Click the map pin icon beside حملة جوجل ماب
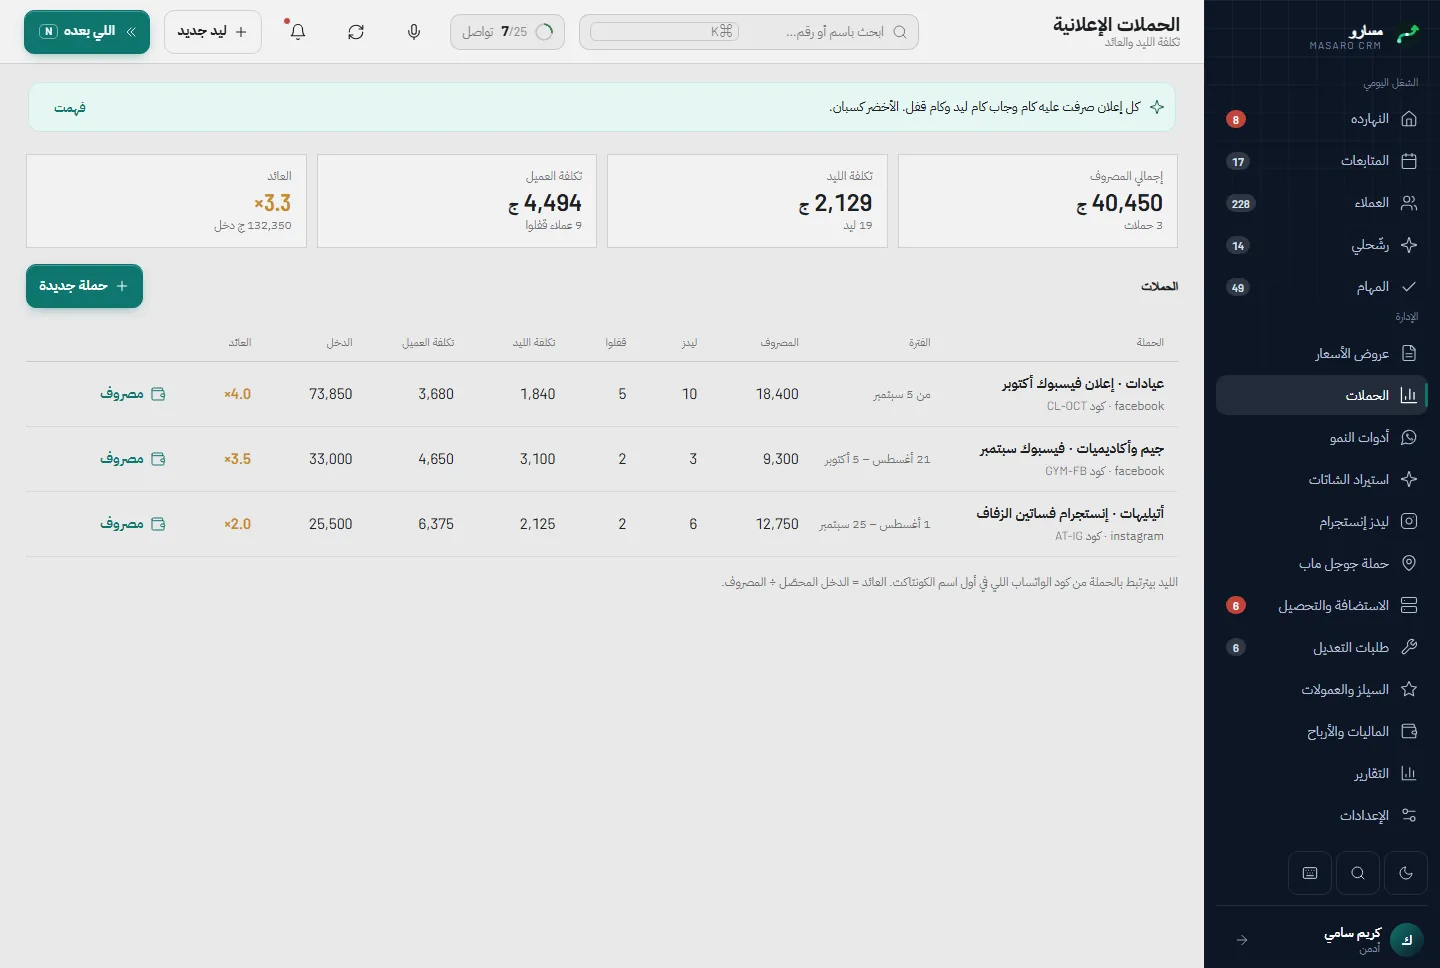Image resolution: width=1440 pixels, height=968 pixels. point(1409,563)
